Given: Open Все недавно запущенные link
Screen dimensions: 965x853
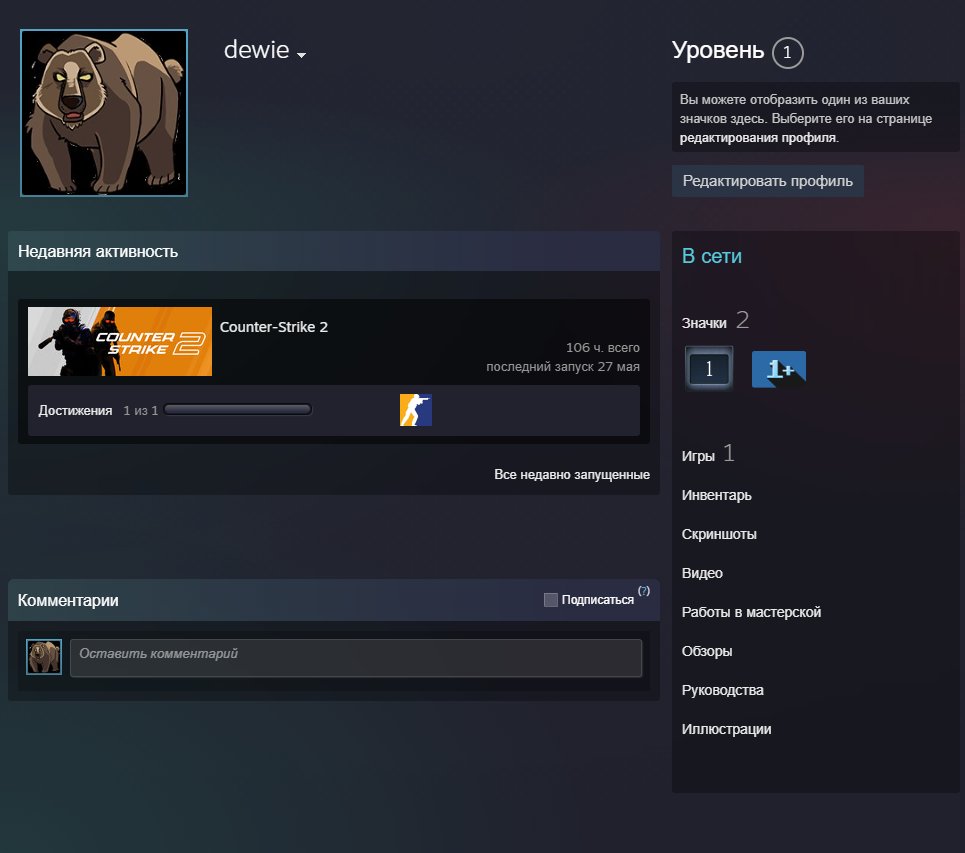Looking at the screenshot, I should pyautogui.click(x=572, y=475).
